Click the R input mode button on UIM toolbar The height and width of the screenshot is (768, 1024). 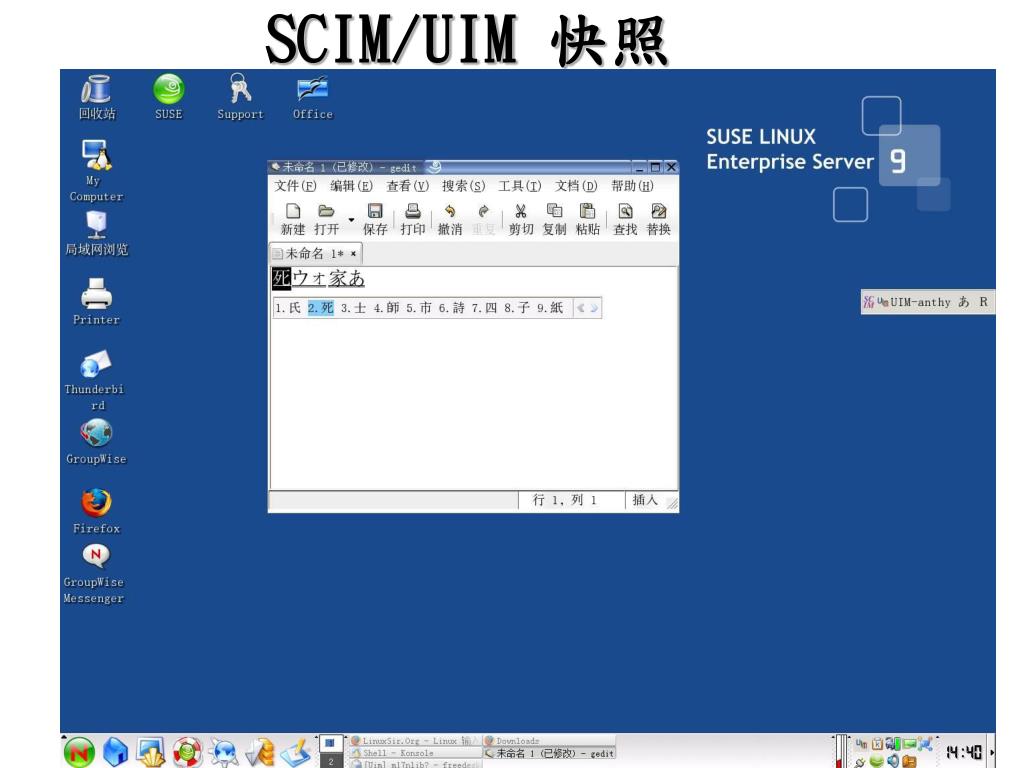coord(983,302)
